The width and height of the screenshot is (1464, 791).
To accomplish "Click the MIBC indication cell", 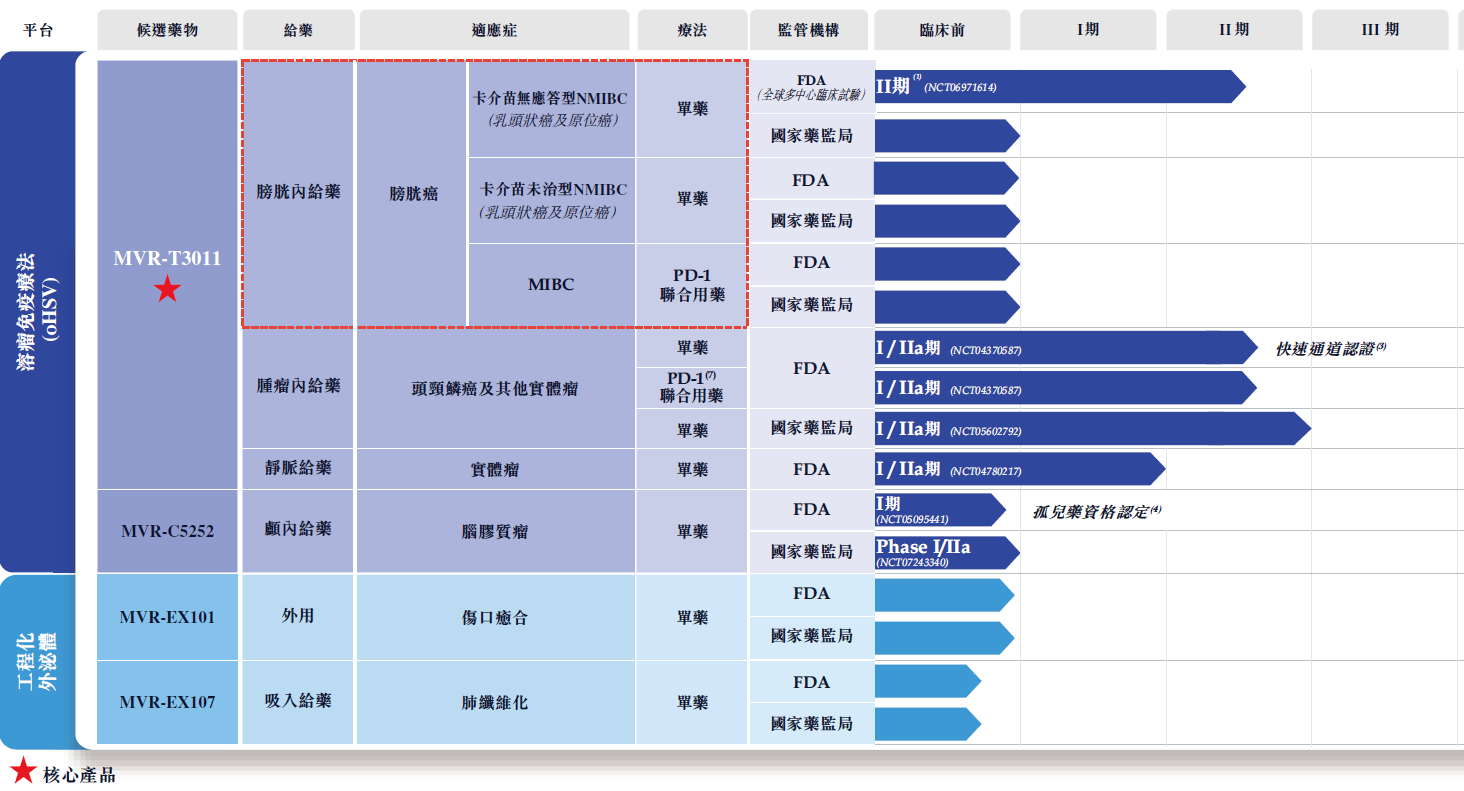I will pos(551,285).
